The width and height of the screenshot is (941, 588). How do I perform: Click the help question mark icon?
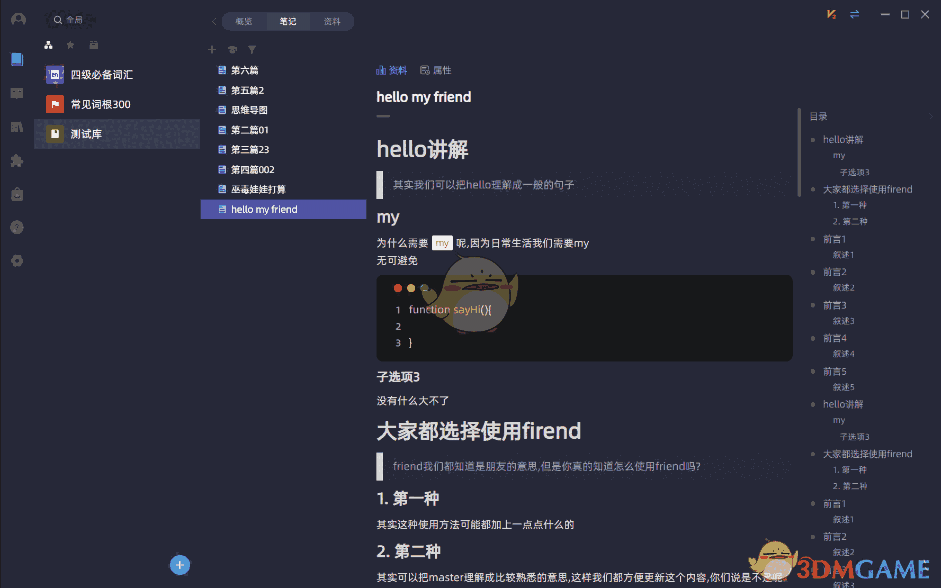pos(16,227)
